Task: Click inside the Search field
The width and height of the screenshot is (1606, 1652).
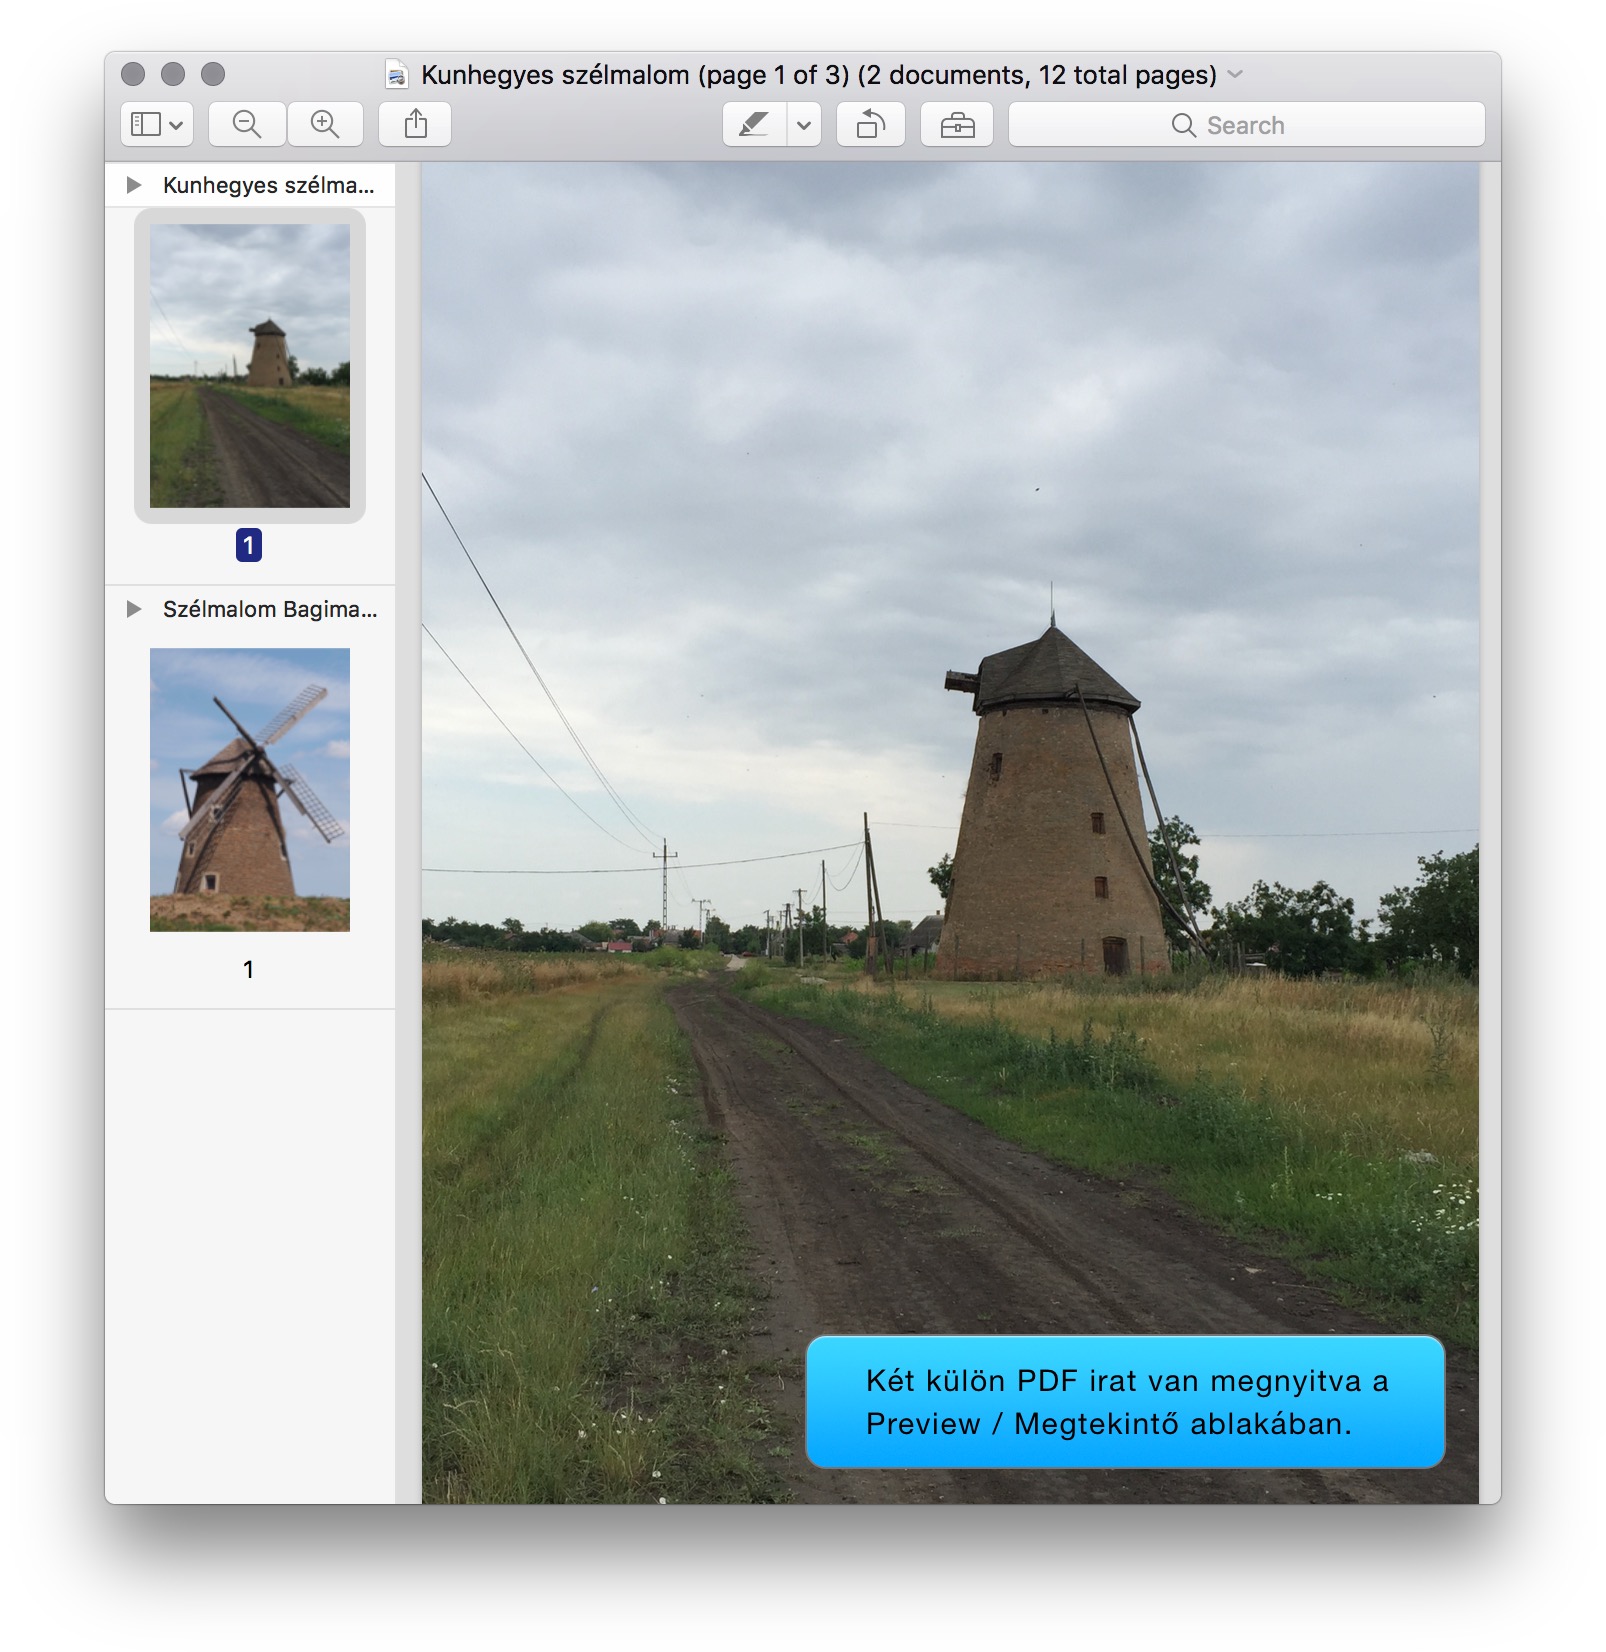Action: pyautogui.click(x=1246, y=125)
